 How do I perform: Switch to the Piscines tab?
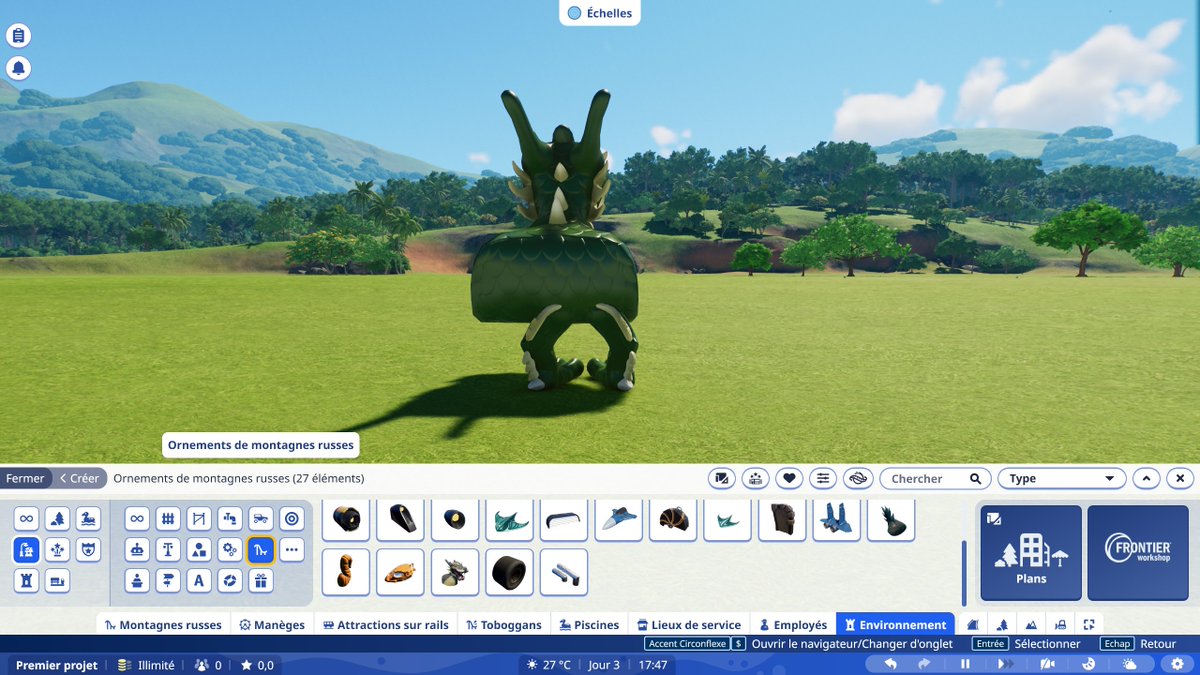point(589,625)
